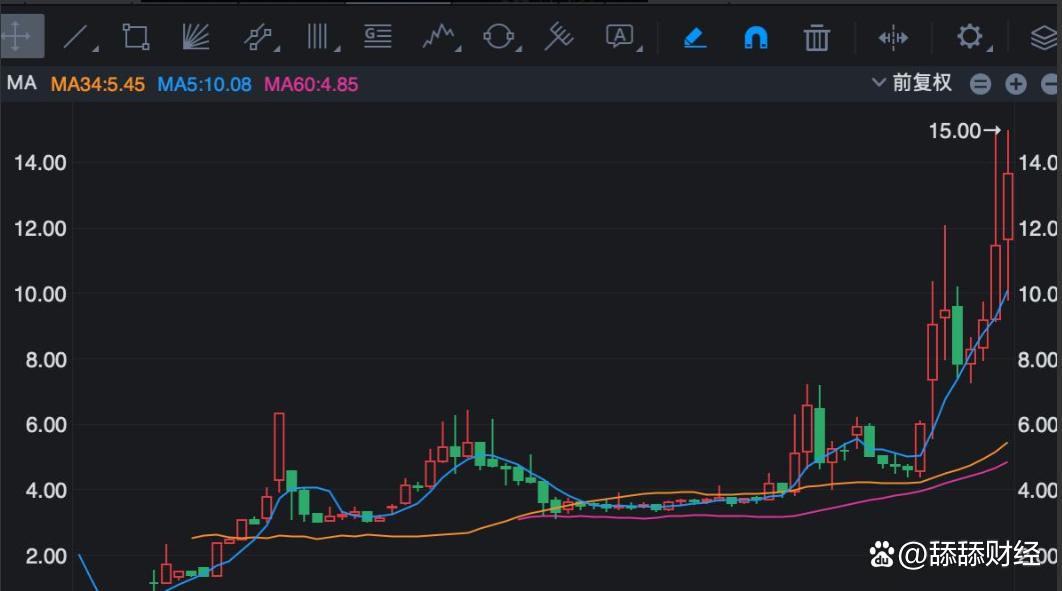Choose the pitchfork drawing tool
Image resolution: width=1062 pixels, height=591 pixels.
click(558, 38)
